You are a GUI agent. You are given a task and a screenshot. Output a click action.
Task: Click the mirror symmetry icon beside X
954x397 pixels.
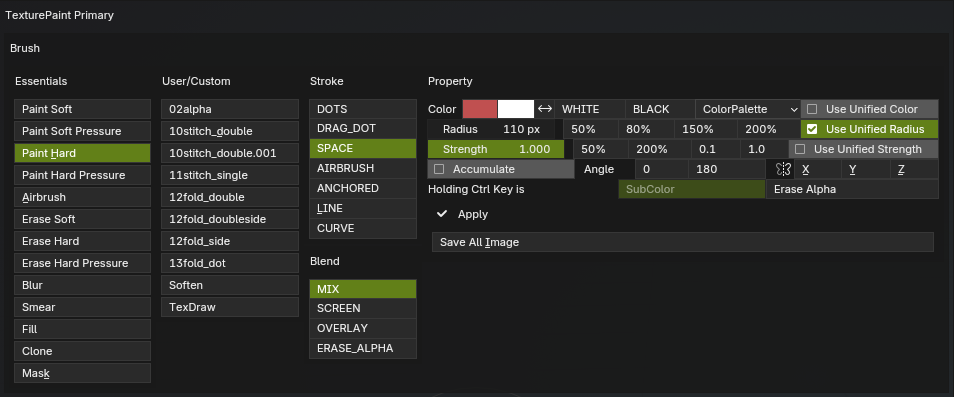tap(782, 170)
